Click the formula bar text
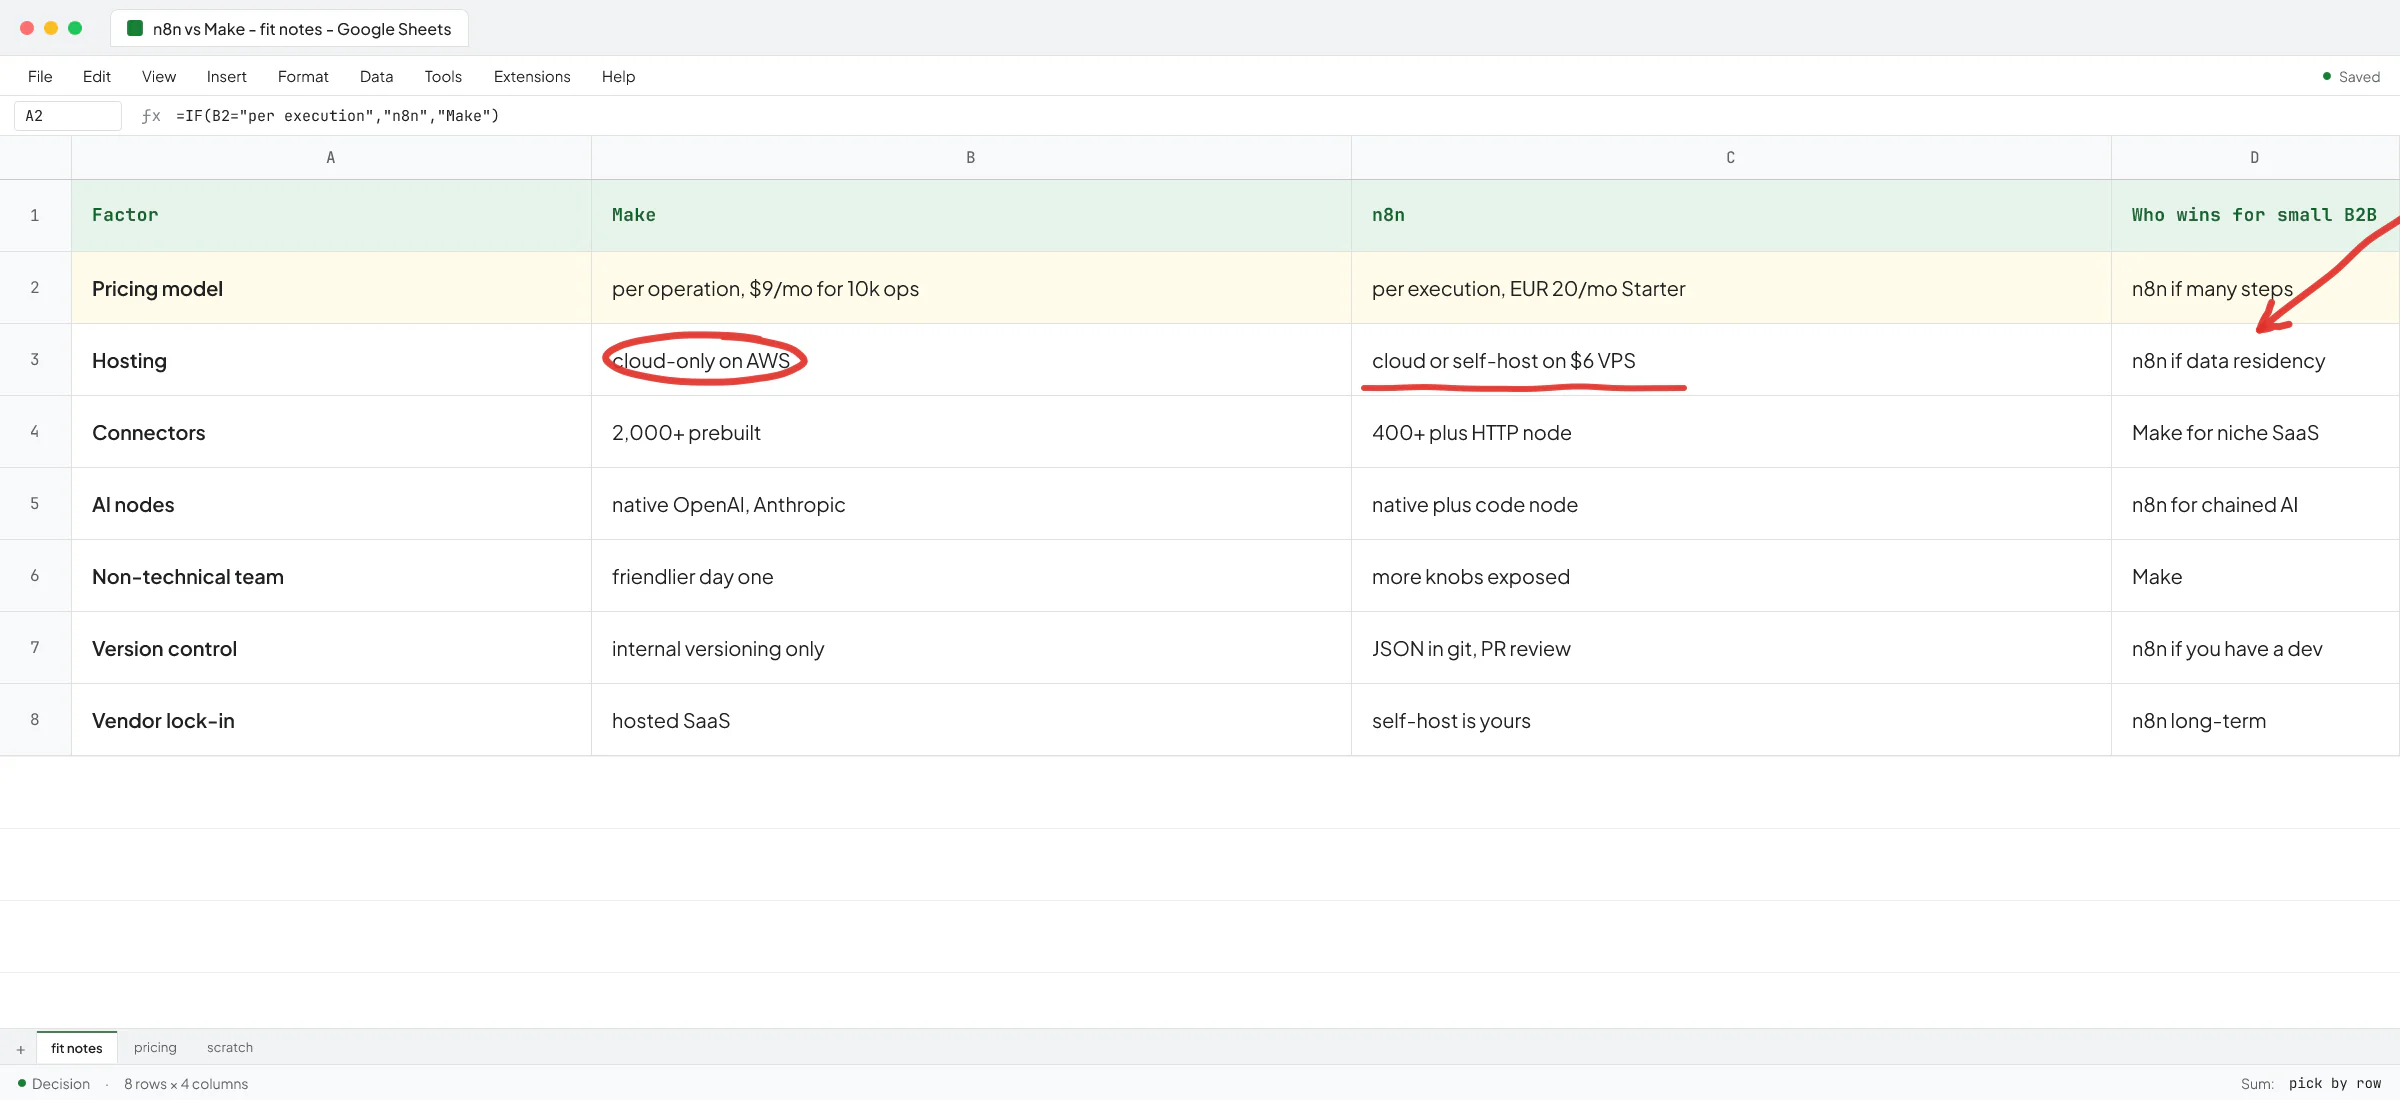 point(338,116)
